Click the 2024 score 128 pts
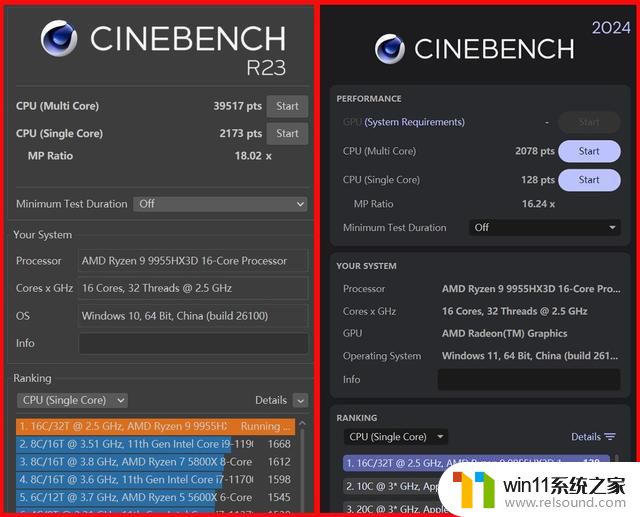This screenshot has height=517, width=640. pos(538,180)
